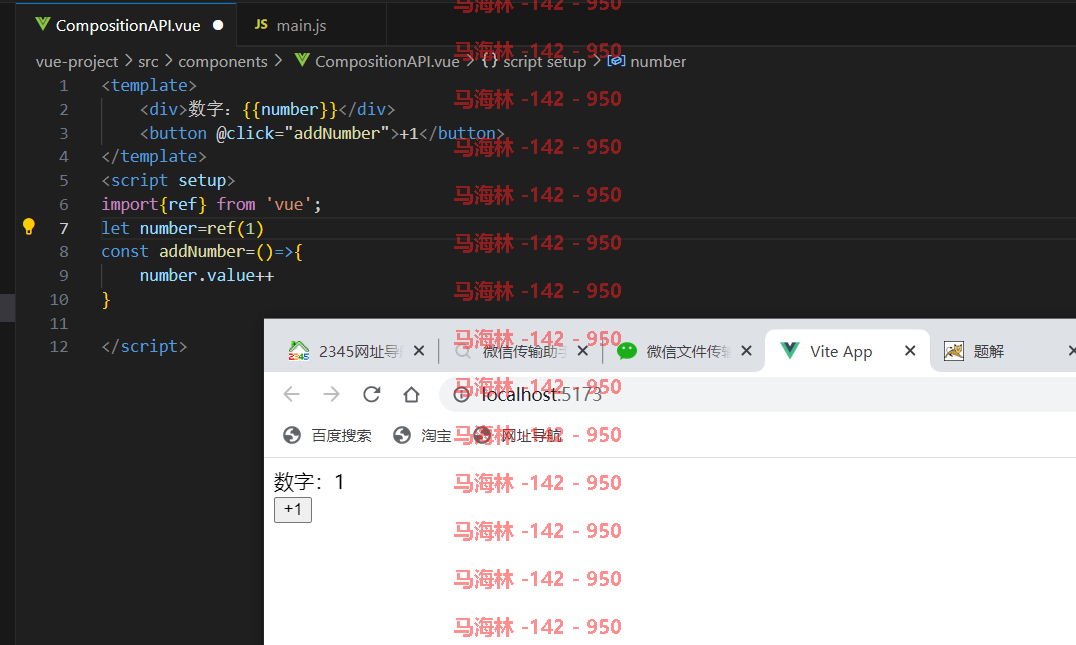The image size is (1076, 645).
Task: Place cursor on 'let number=ref(1)' line
Action: click(183, 228)
